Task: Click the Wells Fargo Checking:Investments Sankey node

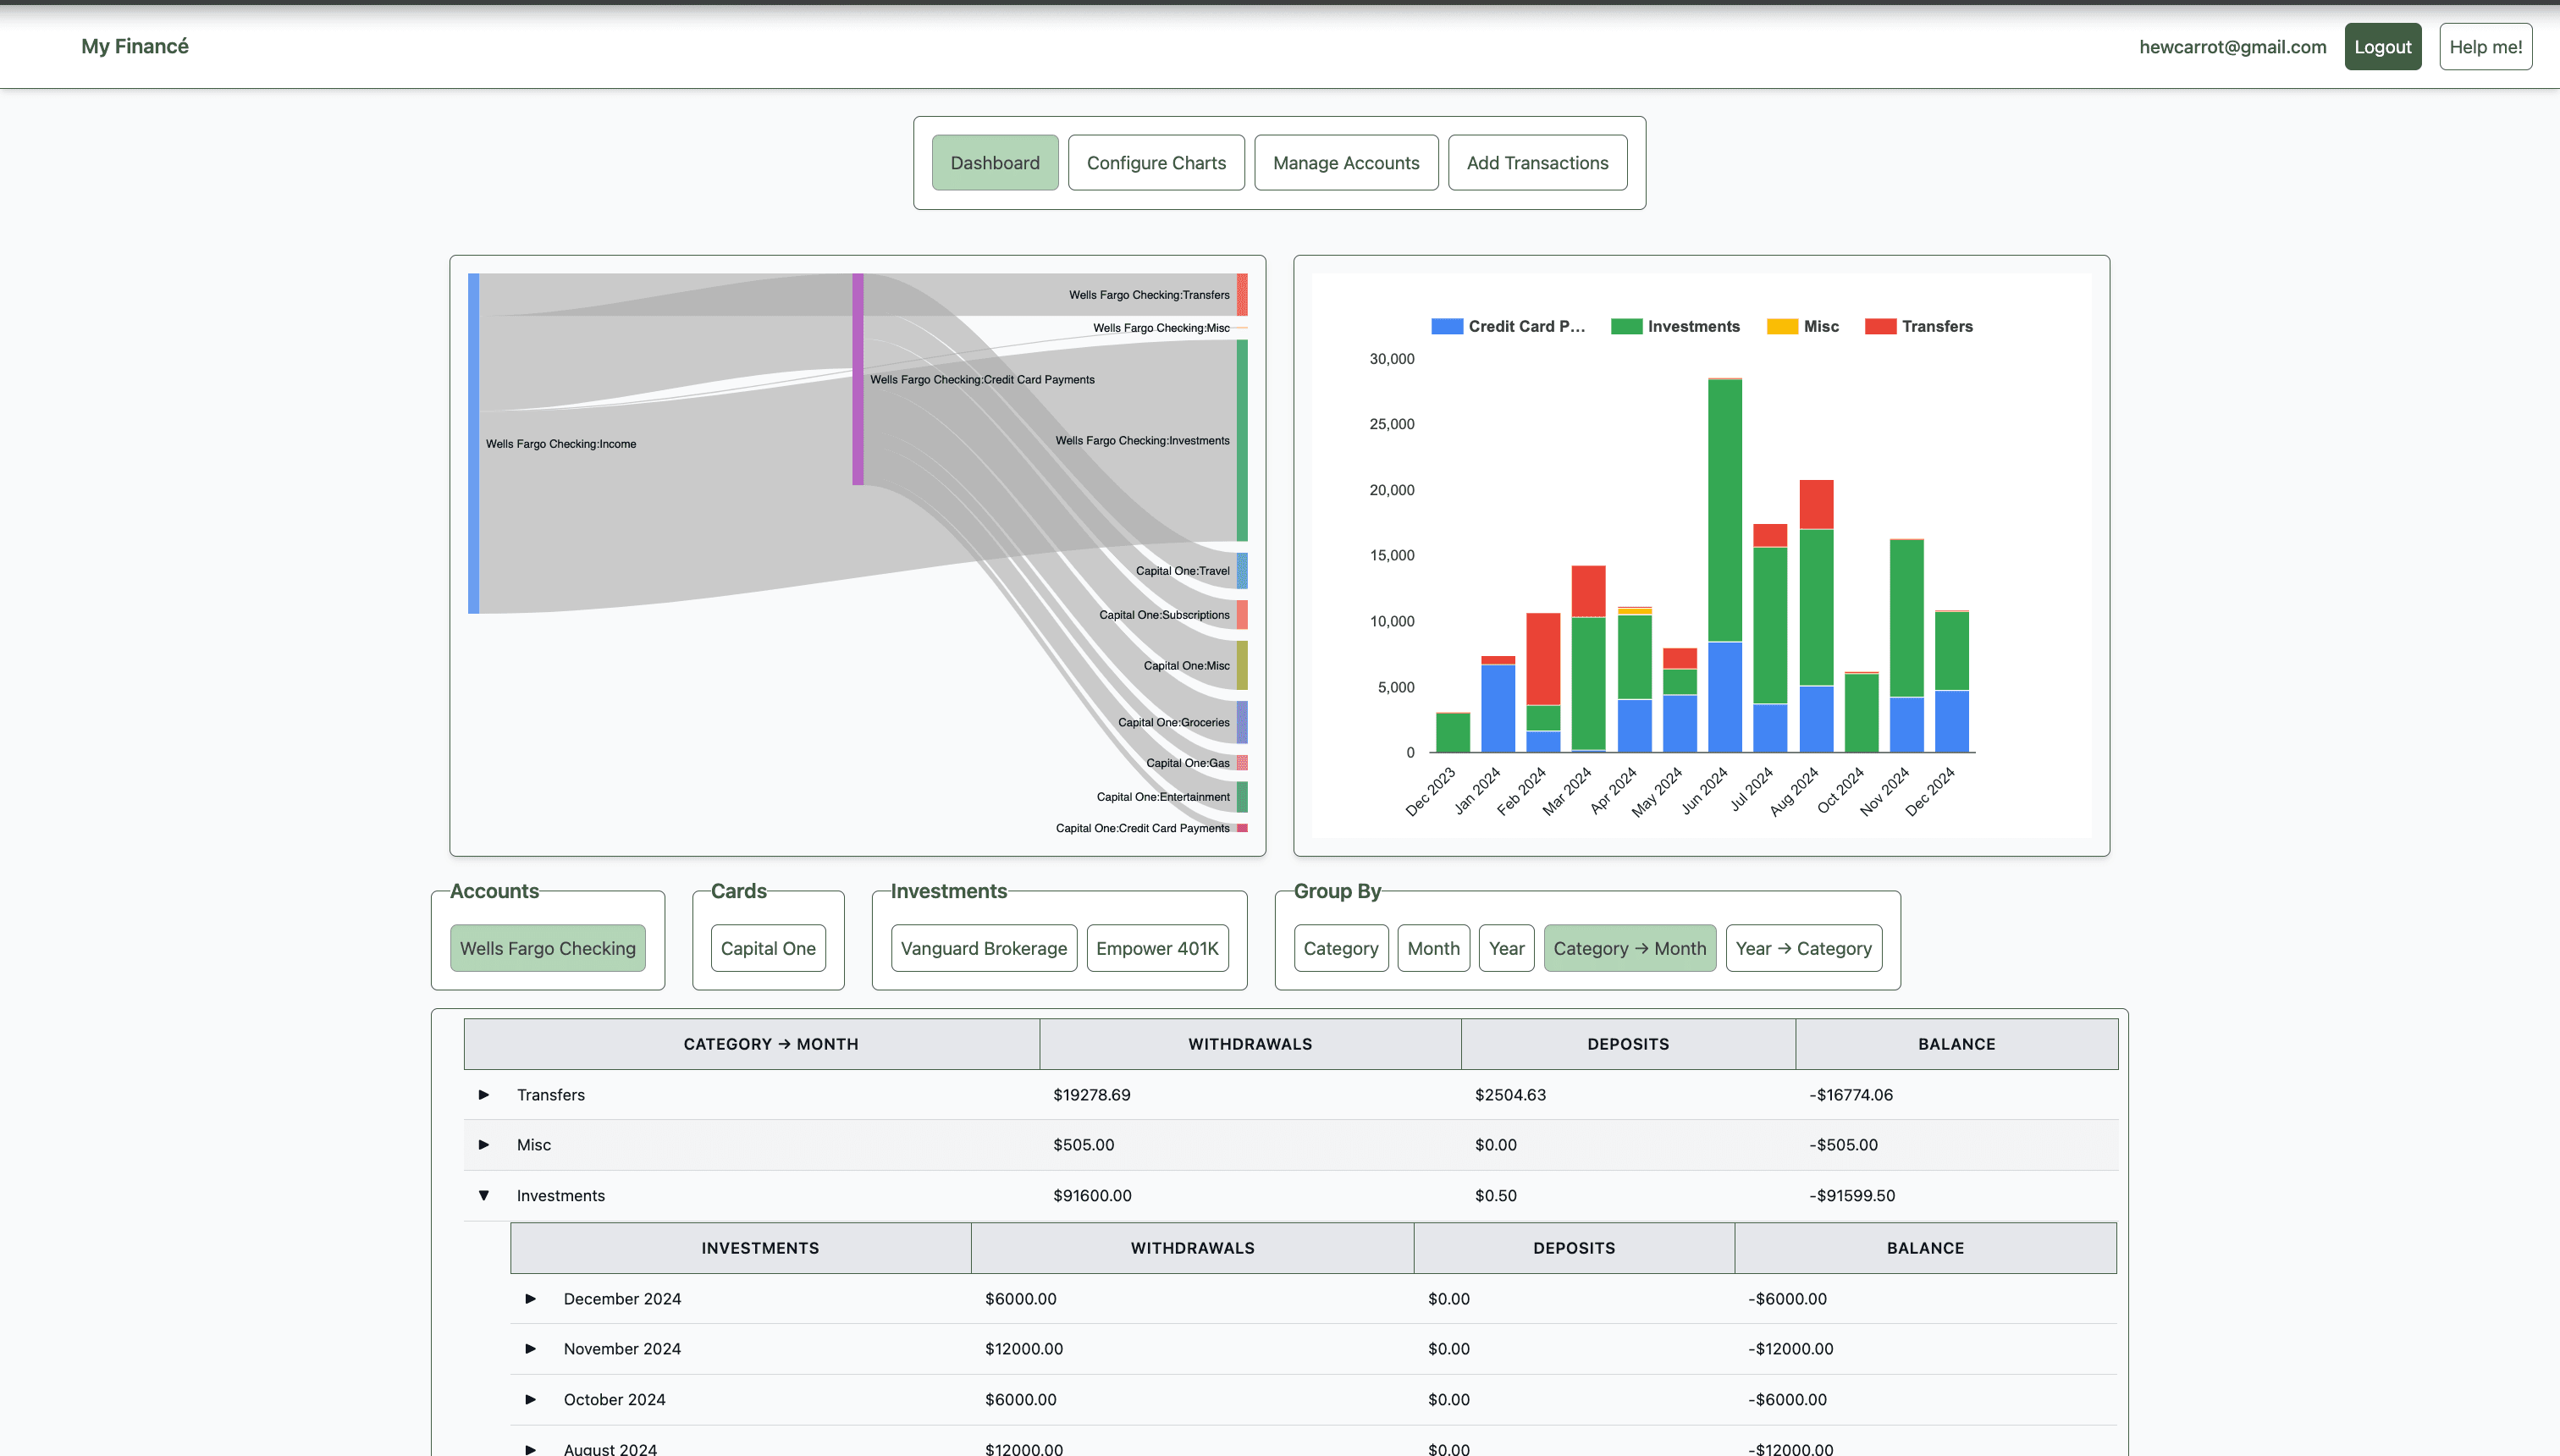Action: [1242, 440]
